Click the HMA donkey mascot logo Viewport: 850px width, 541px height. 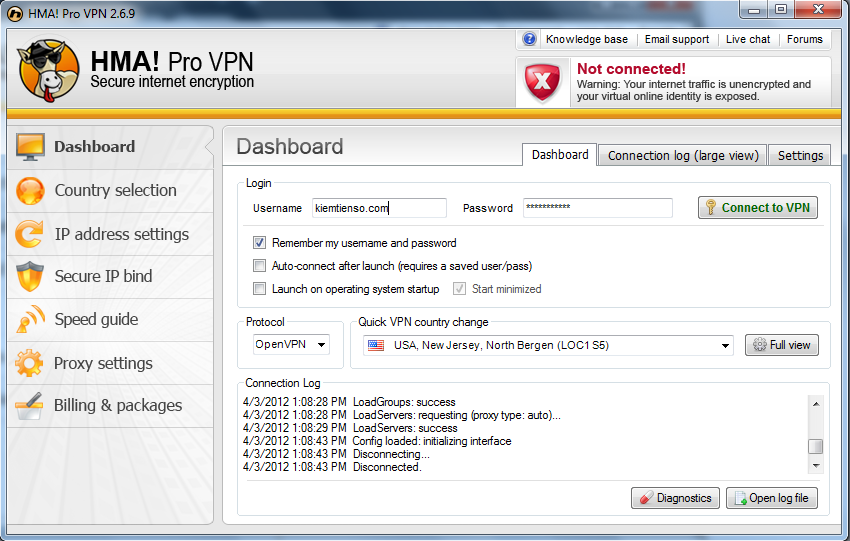pos(48,69)
